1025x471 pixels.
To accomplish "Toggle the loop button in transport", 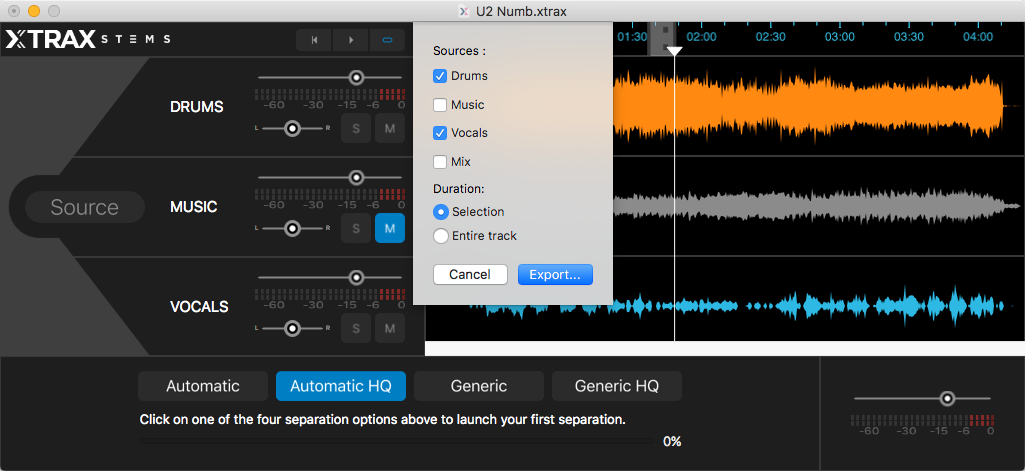I will 387,40.
